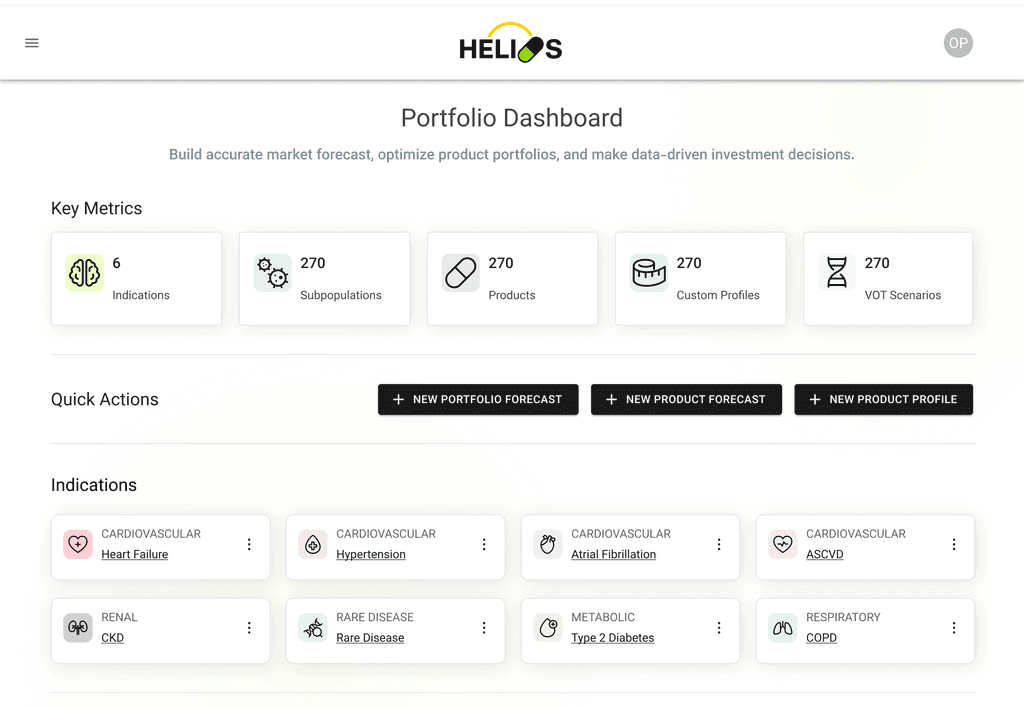Click the lungs icon for COPD
Screen dimensions: 1024x707
click(783, 628)
